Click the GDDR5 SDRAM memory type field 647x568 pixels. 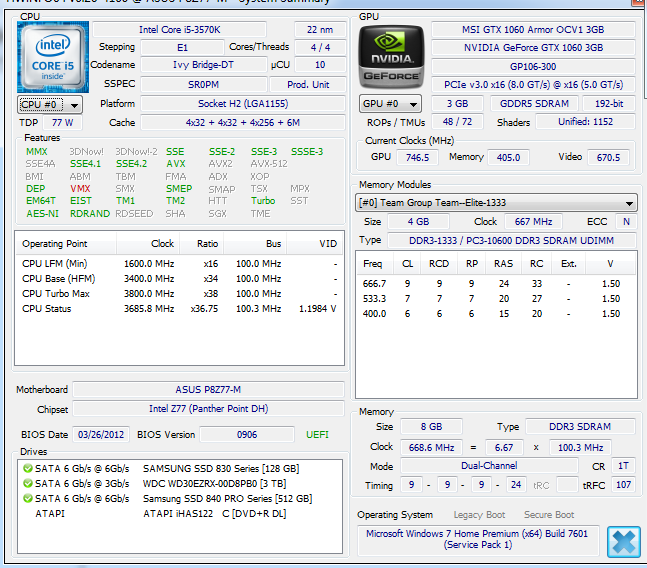534,104
